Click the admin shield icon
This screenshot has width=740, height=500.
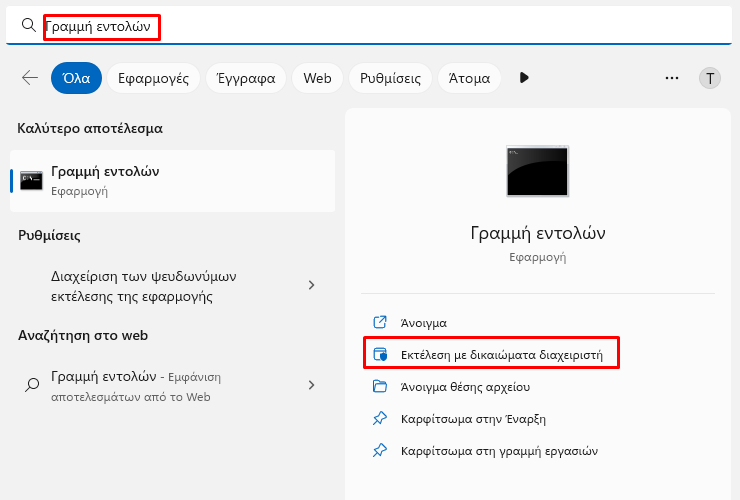pos(380,354)
